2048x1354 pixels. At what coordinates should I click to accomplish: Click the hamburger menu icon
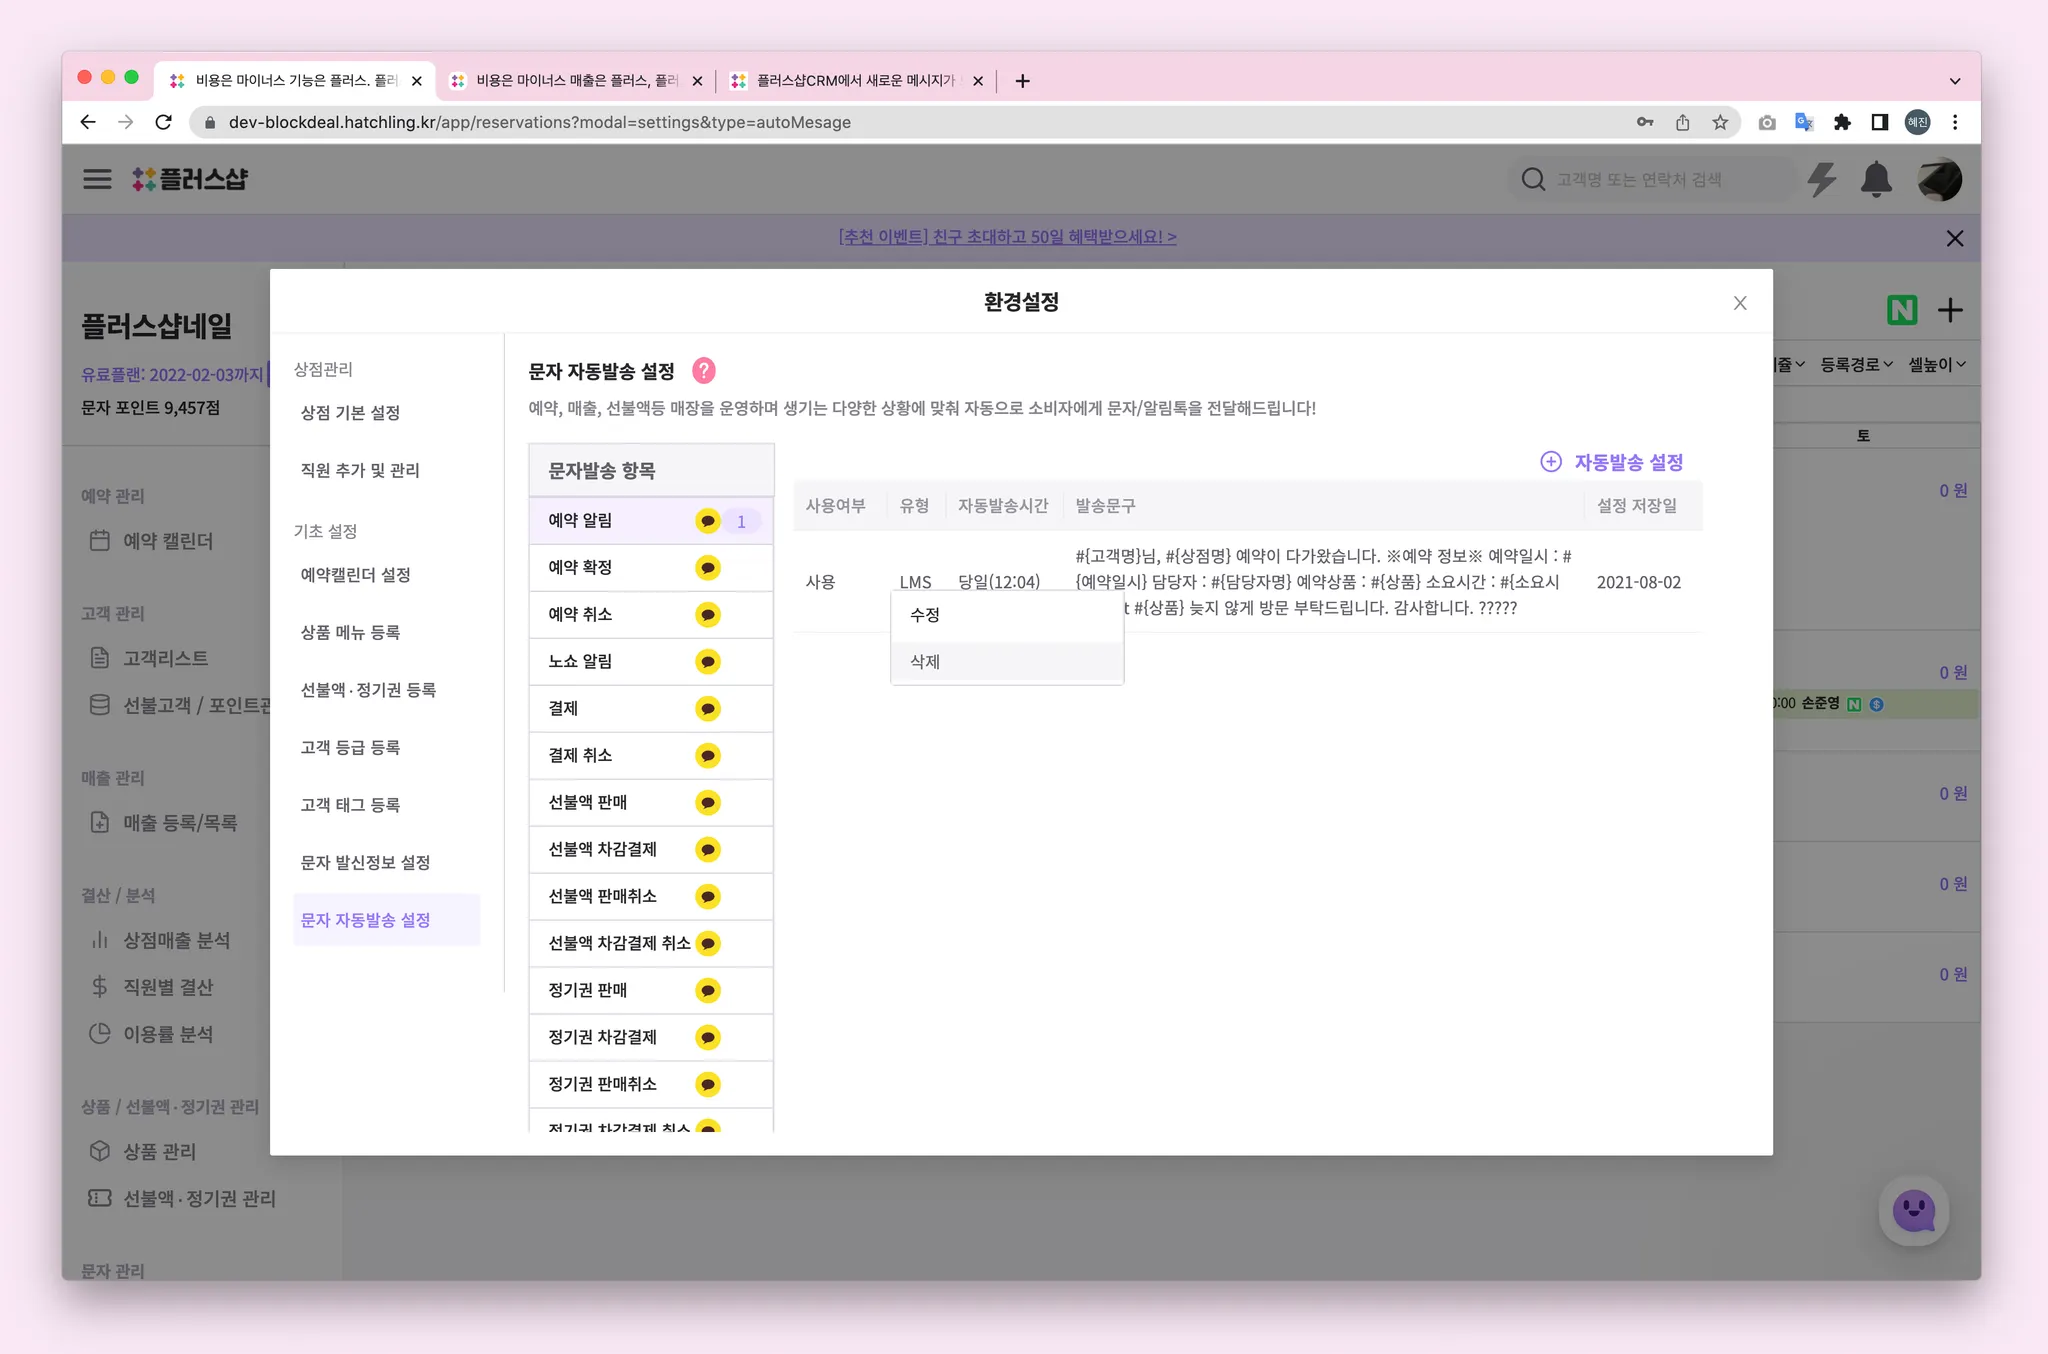pos(97,179)
